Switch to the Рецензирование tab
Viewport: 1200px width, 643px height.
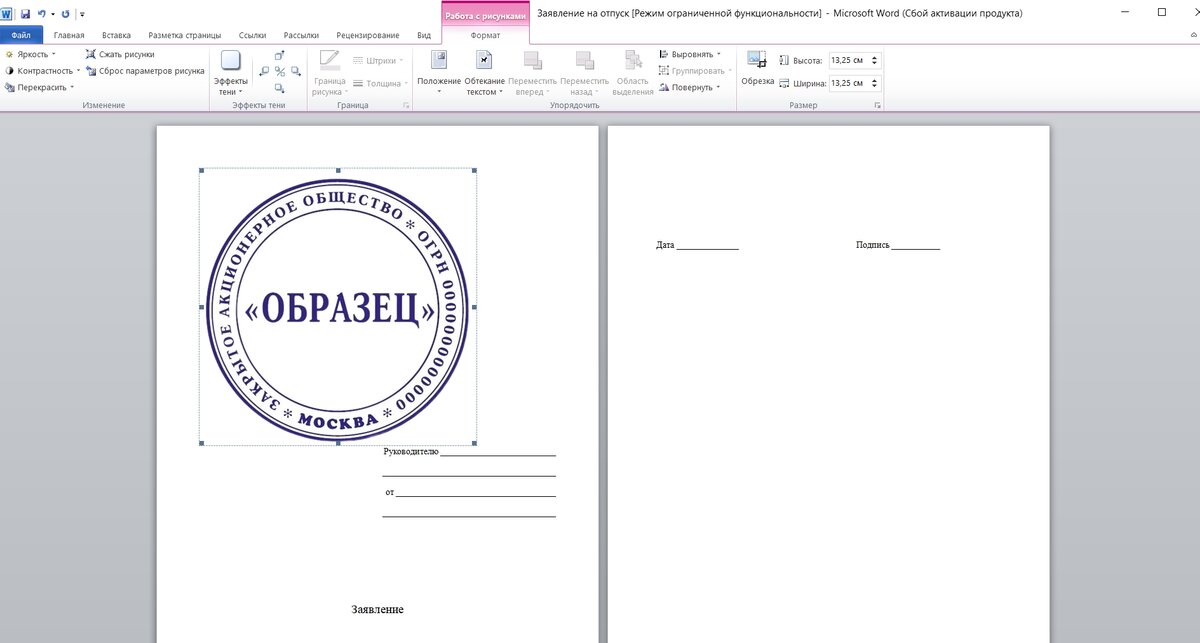(367, 35)
